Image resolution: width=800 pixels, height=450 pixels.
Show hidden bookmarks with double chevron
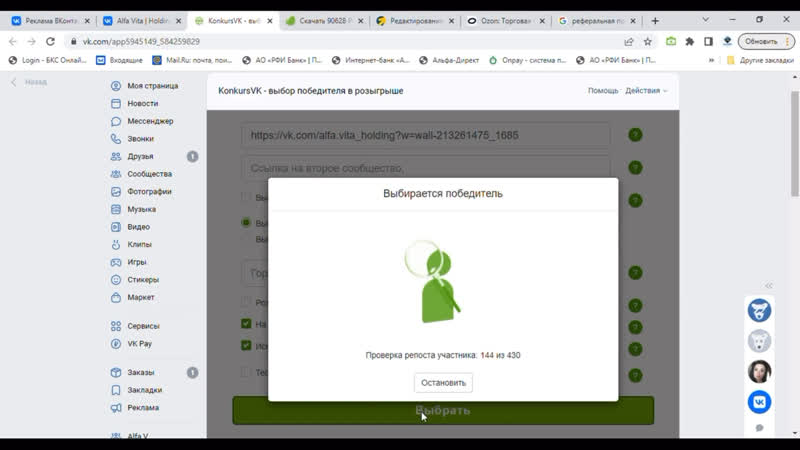tap(711, 60)
